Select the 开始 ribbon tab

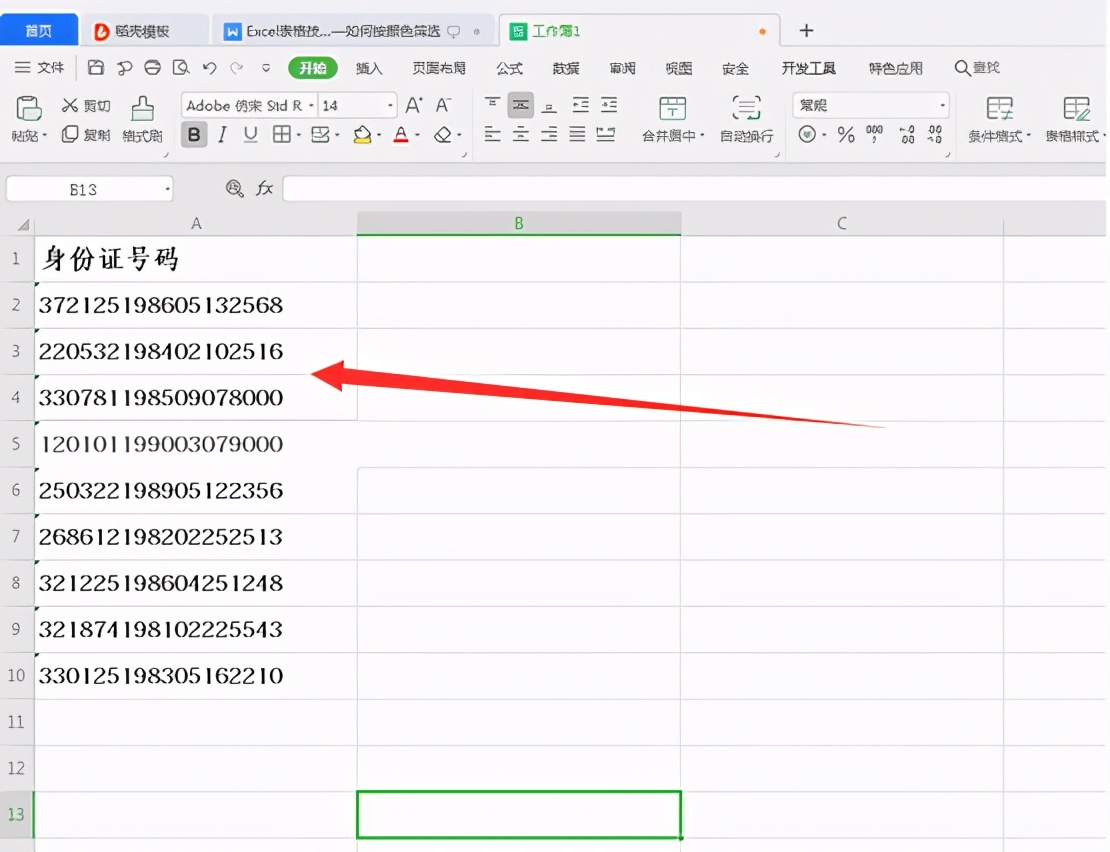pos(312,68)
